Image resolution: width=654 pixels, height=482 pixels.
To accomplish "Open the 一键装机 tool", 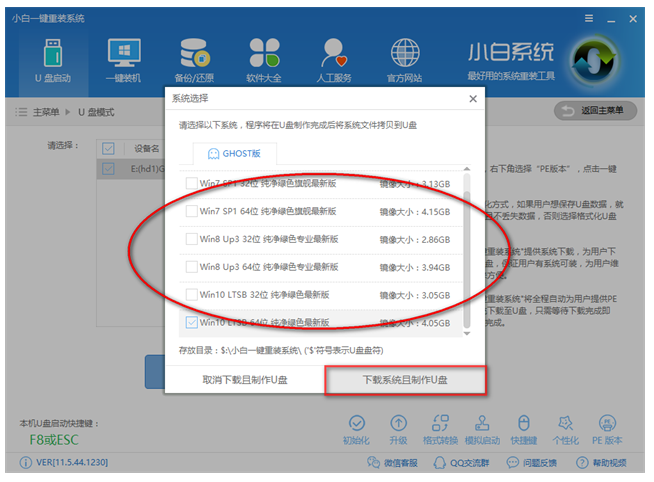I will pos(123,60).
